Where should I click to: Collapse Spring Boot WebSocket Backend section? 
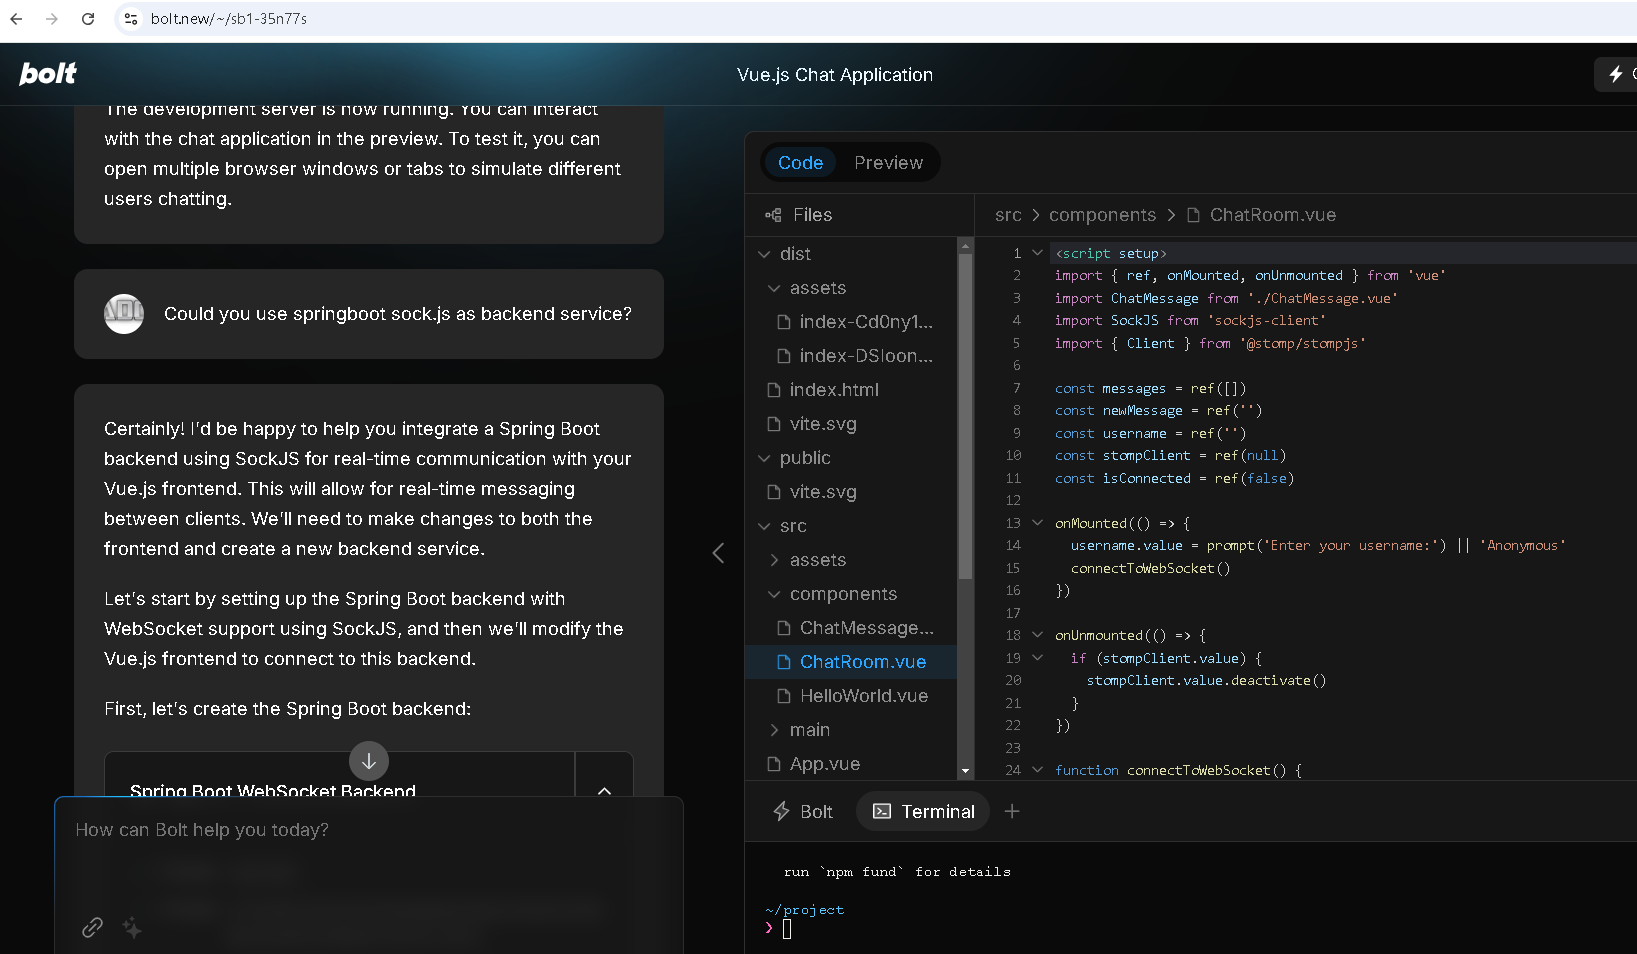click(604, 790)
